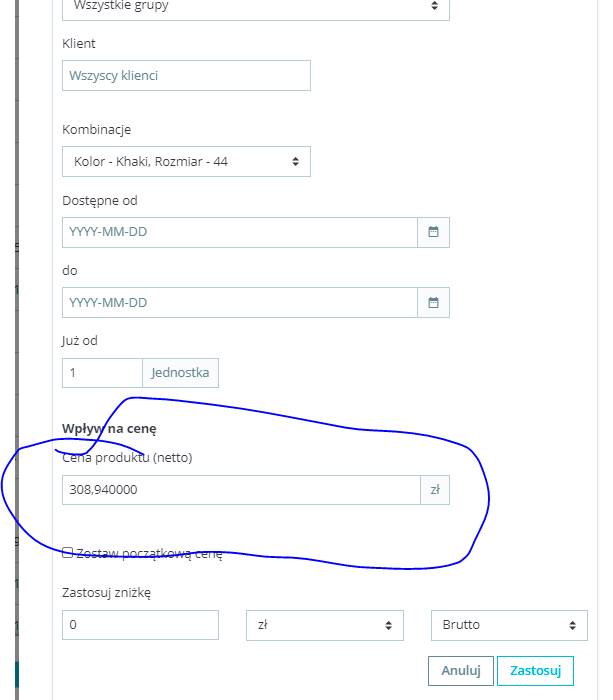Open the Wszystkie grupy dropdown
Viewport: 613px width, 700px height.
click(x=255, y=6)
